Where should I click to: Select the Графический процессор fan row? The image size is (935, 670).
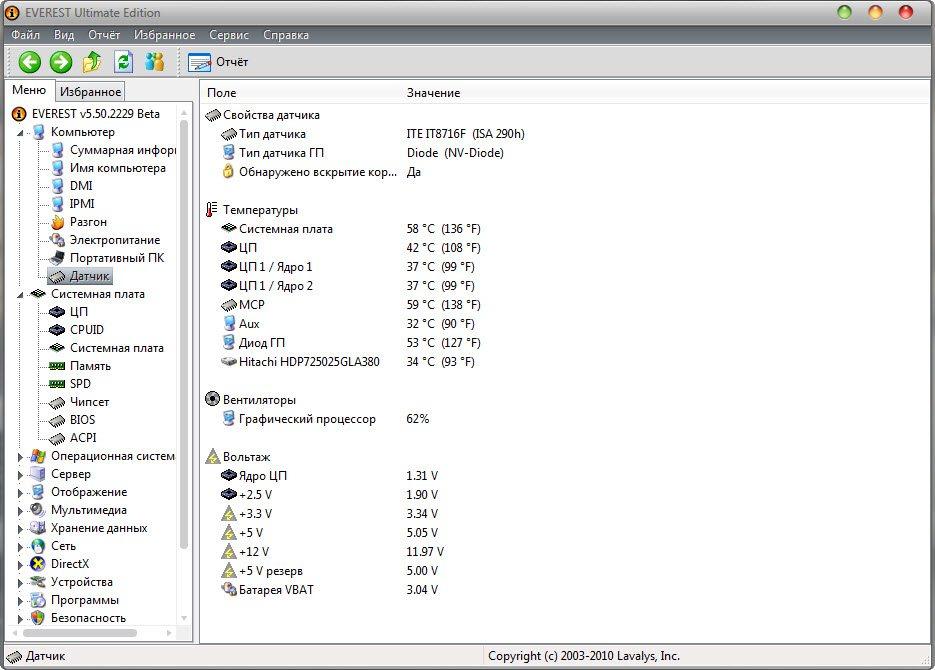pyautogui.click(x=324, y=419)
